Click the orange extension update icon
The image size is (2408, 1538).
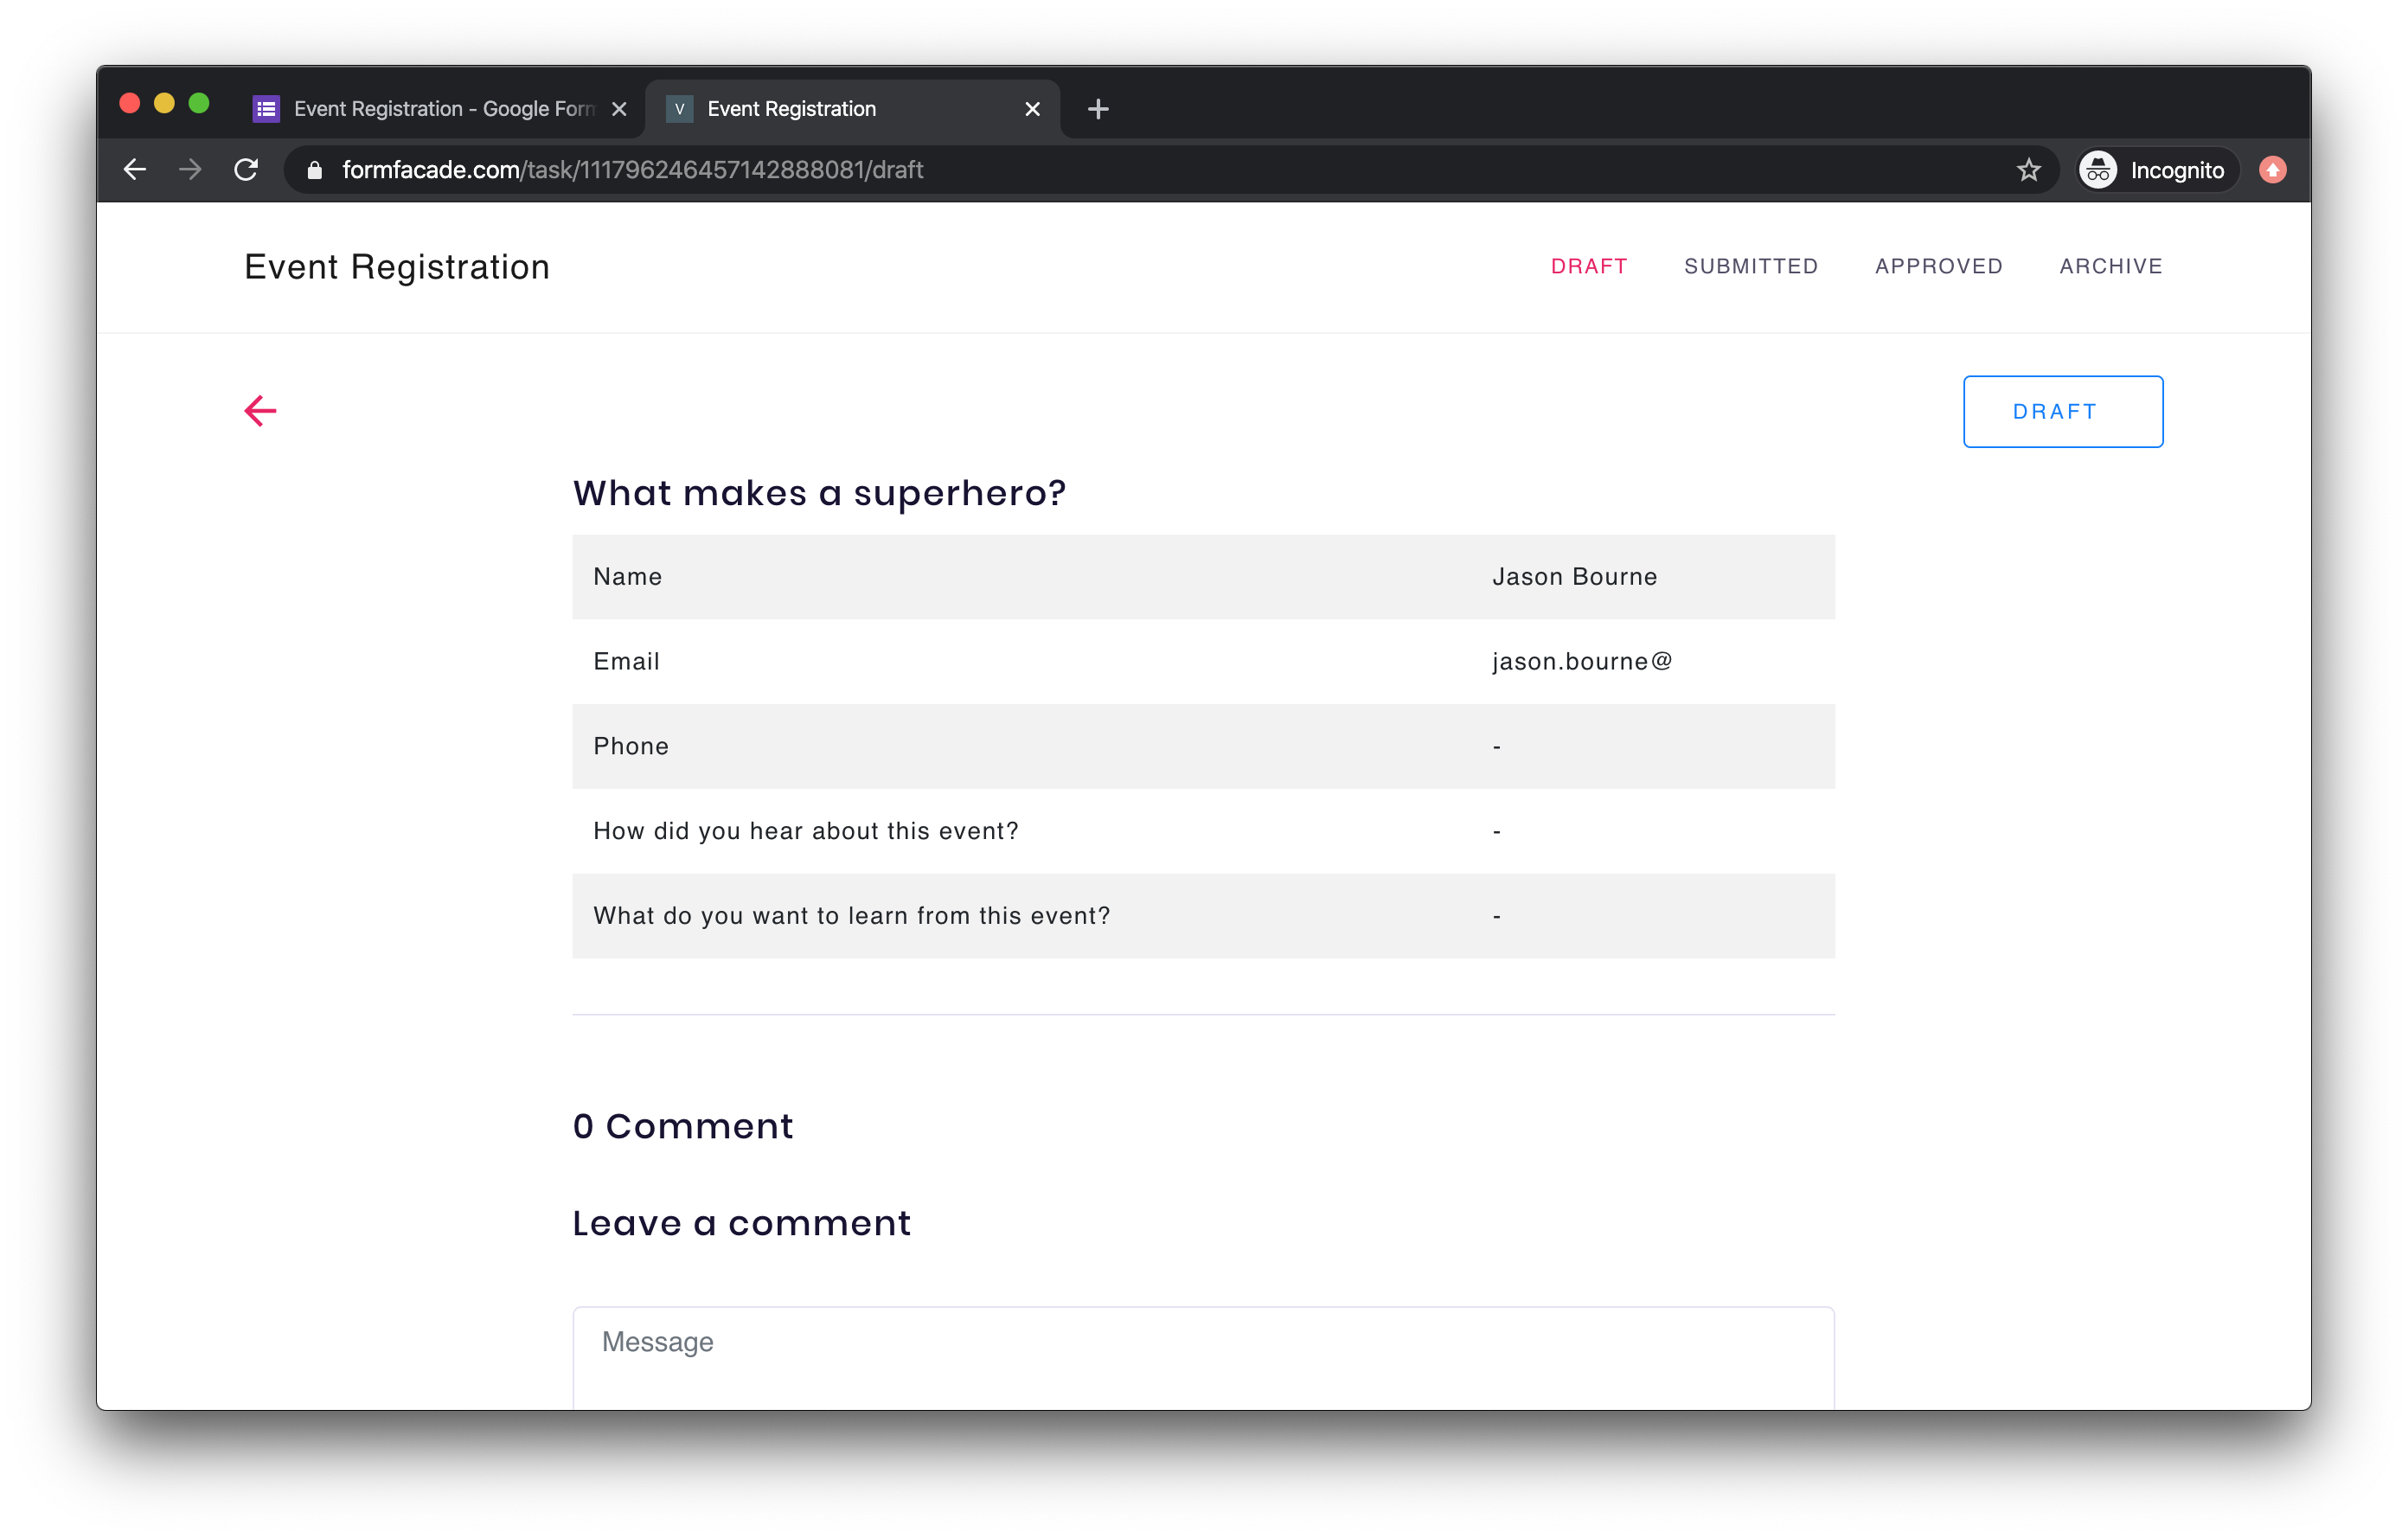2272,169
